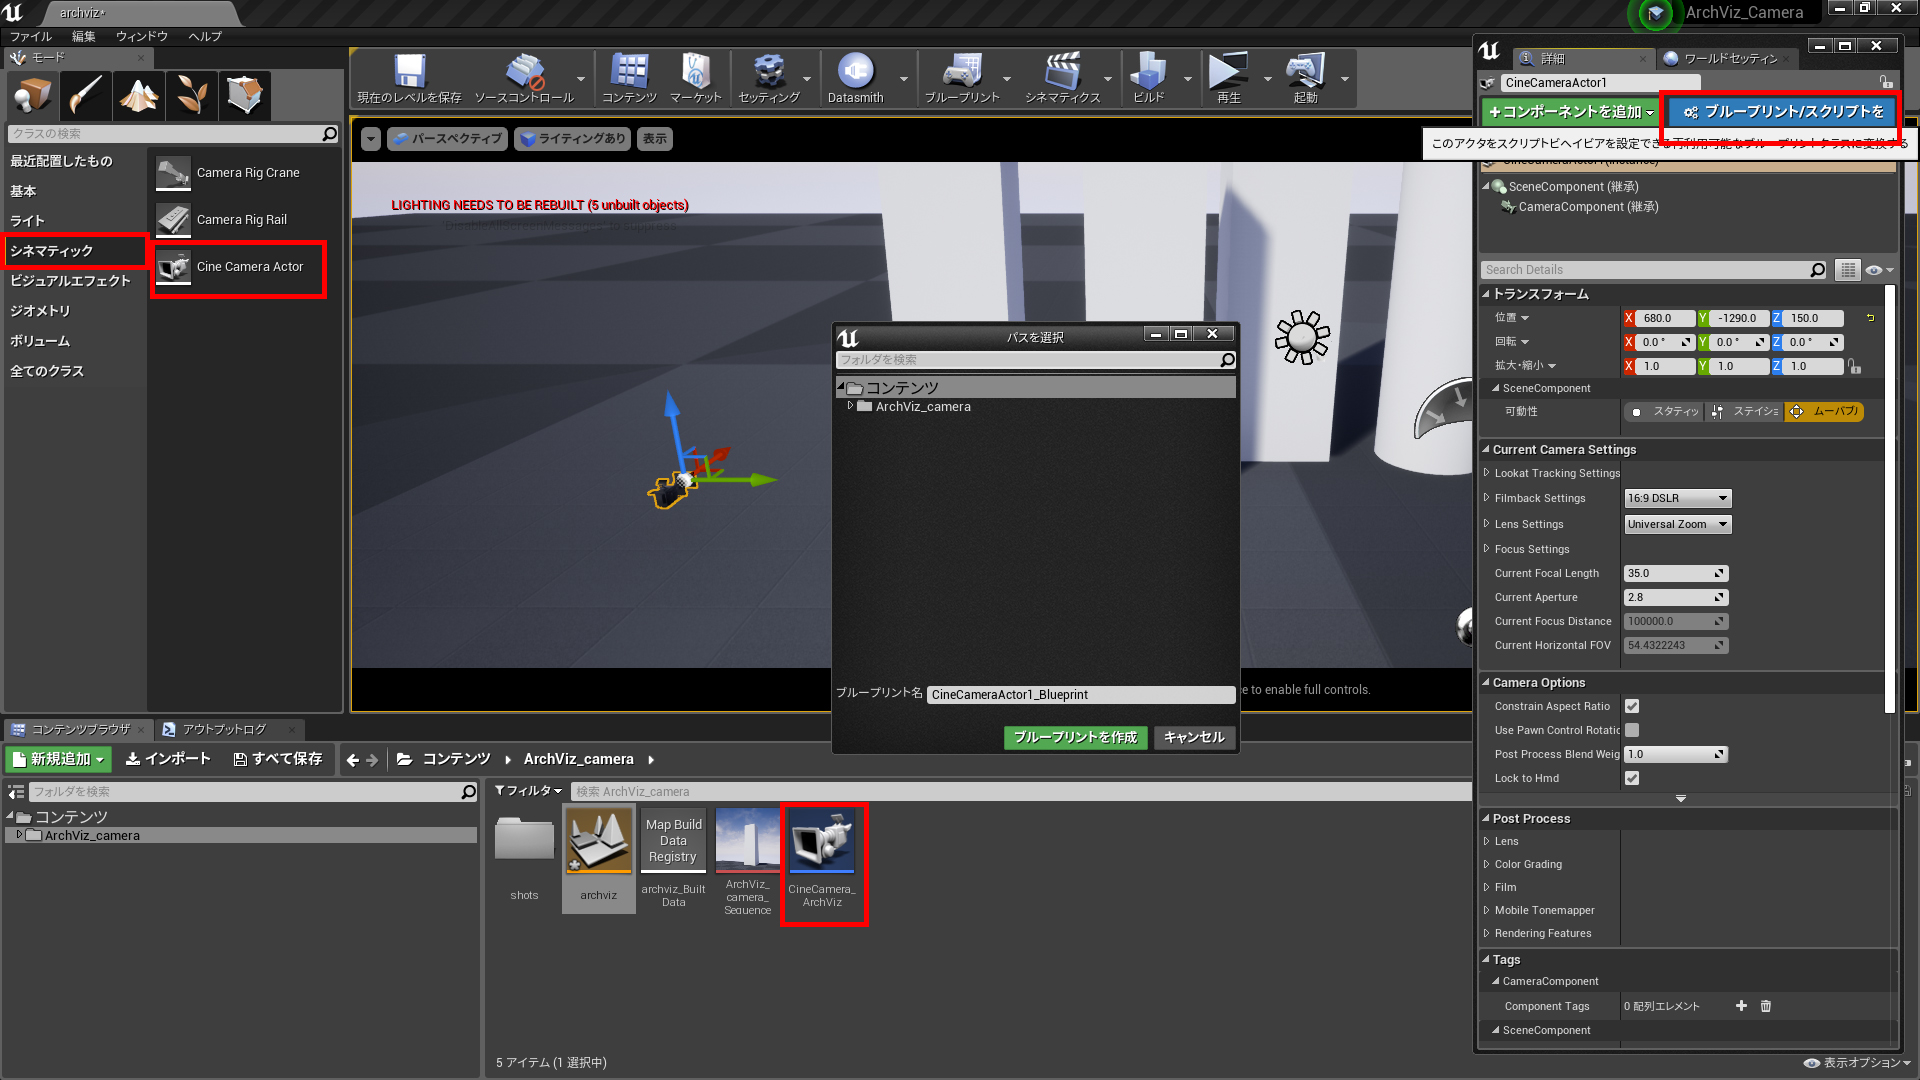Set mobility to Stationary (ステイショナリー)

point(1744,411)
